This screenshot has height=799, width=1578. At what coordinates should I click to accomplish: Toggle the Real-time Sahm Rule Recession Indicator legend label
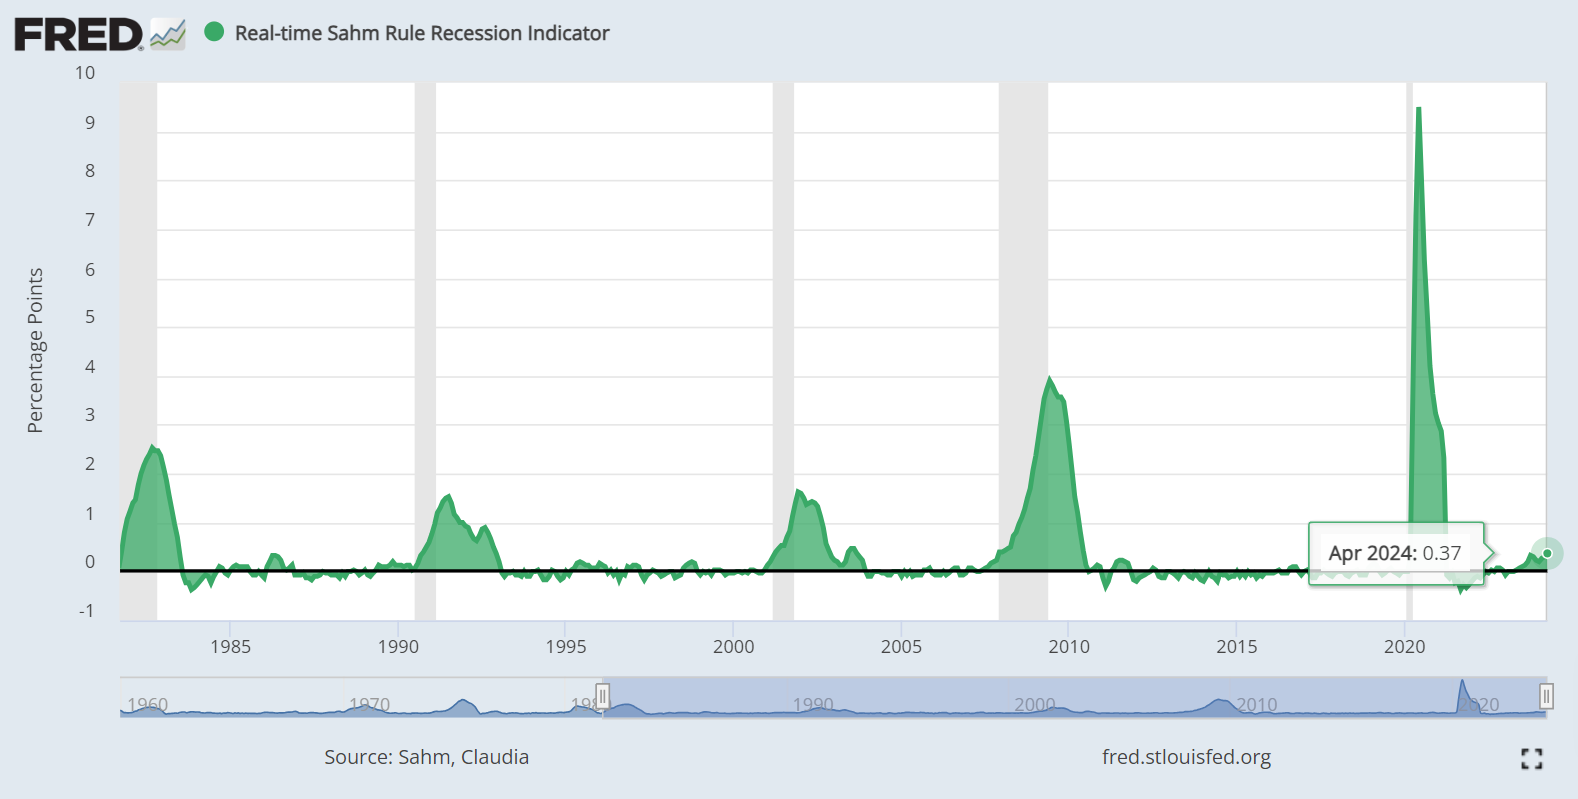421,33
